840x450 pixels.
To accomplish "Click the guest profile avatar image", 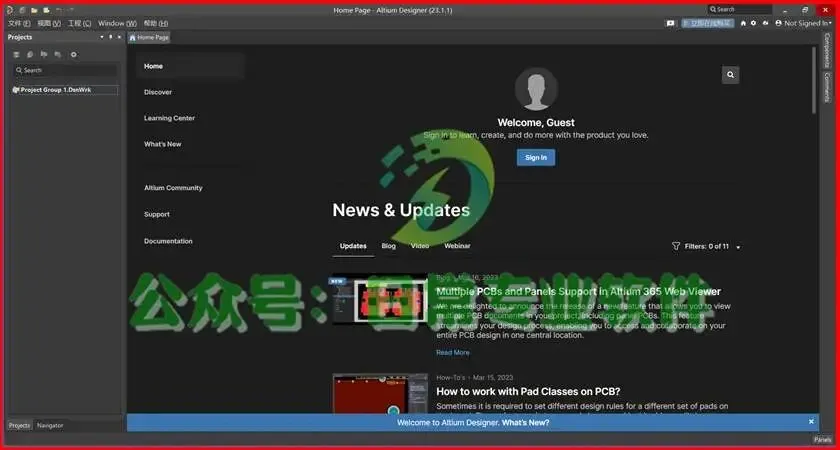I will 536,89.
